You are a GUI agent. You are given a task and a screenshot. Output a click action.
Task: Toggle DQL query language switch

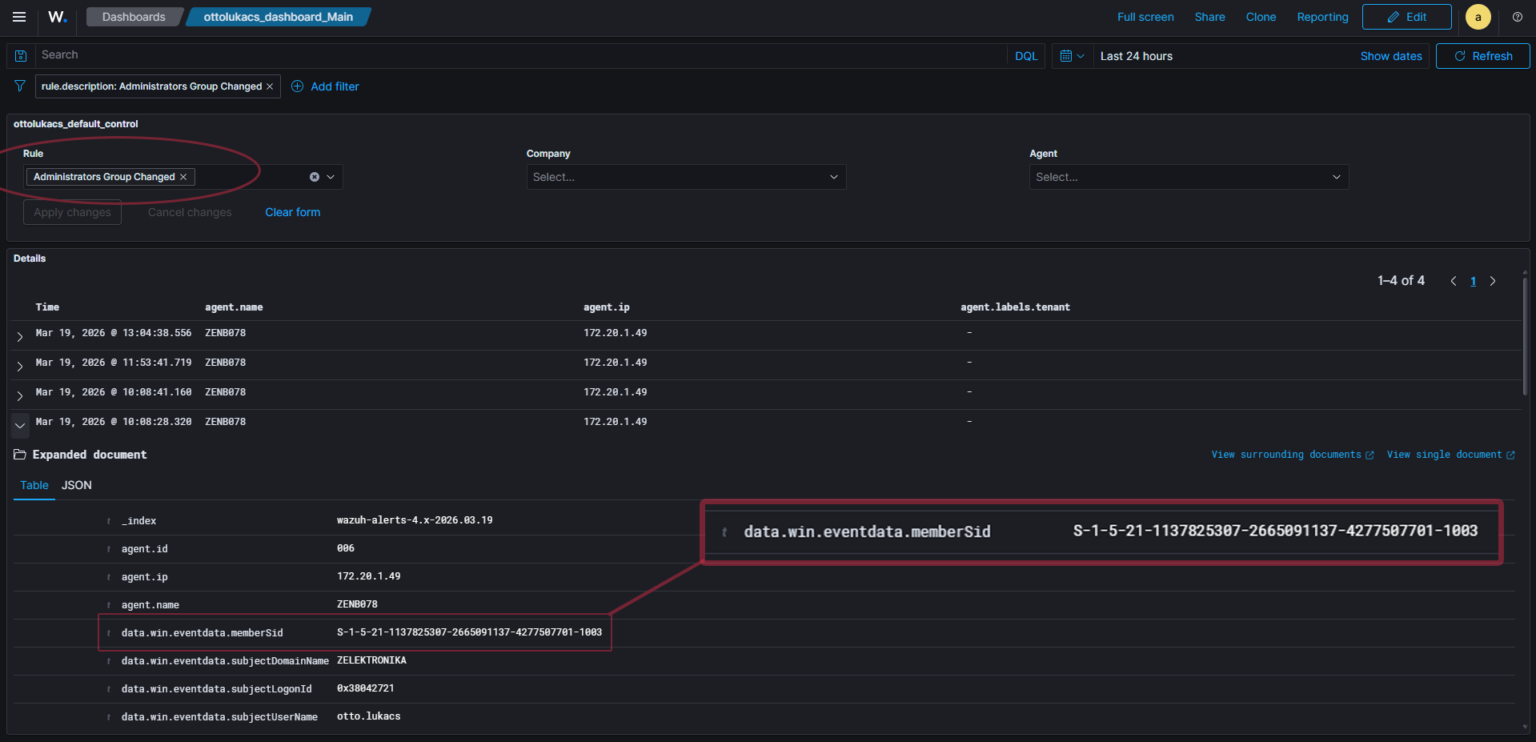1026,56
